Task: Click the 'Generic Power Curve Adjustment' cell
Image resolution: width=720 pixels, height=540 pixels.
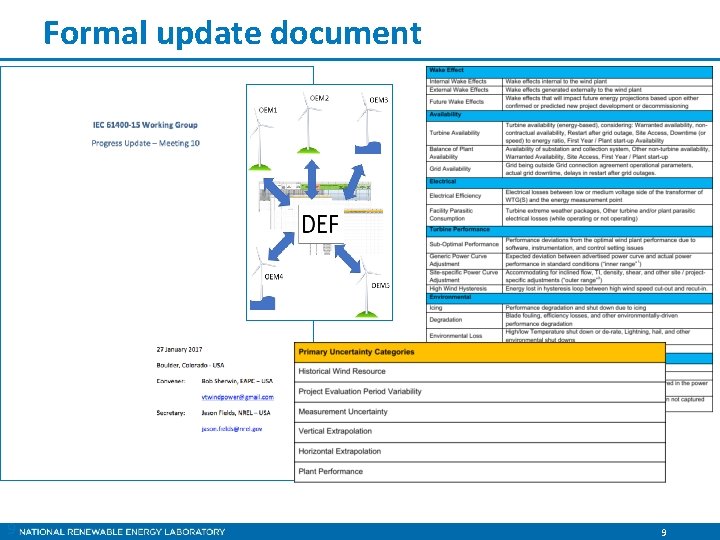Action: [464, 260]
